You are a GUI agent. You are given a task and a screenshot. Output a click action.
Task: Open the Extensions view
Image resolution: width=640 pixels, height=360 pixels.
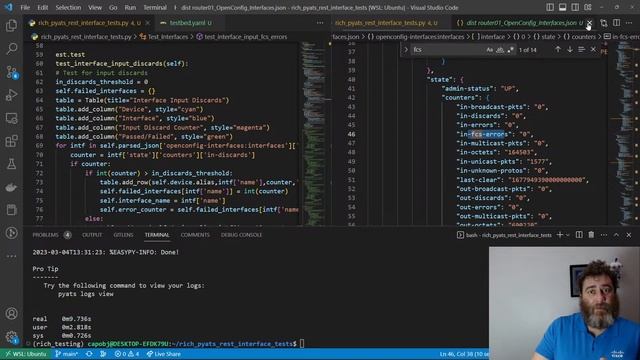point(11,141)
